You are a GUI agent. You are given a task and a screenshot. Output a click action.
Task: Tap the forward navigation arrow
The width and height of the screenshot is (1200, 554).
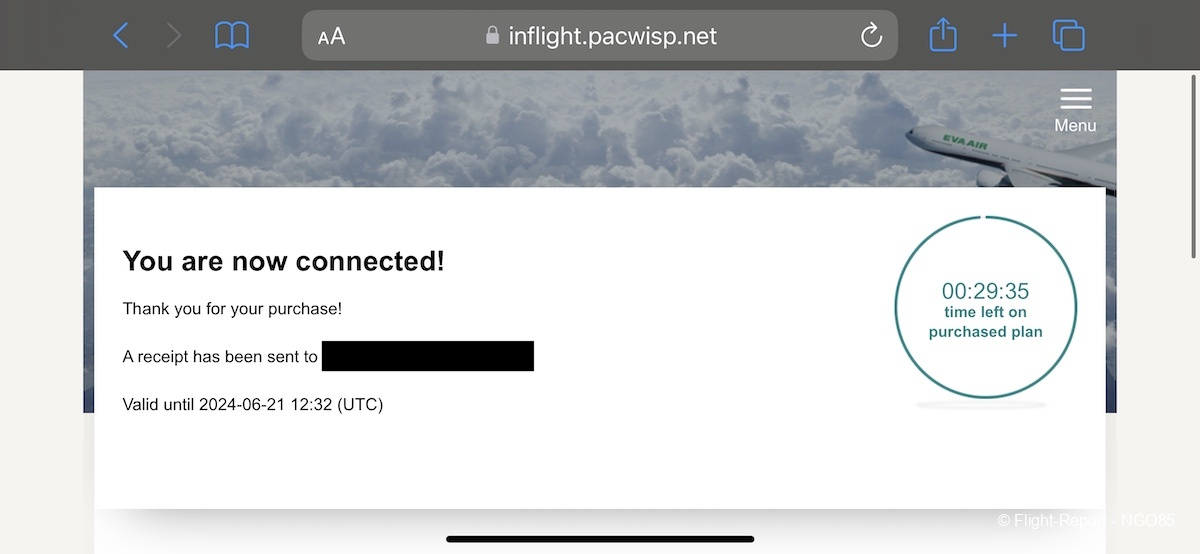click(x=174, y=36)
